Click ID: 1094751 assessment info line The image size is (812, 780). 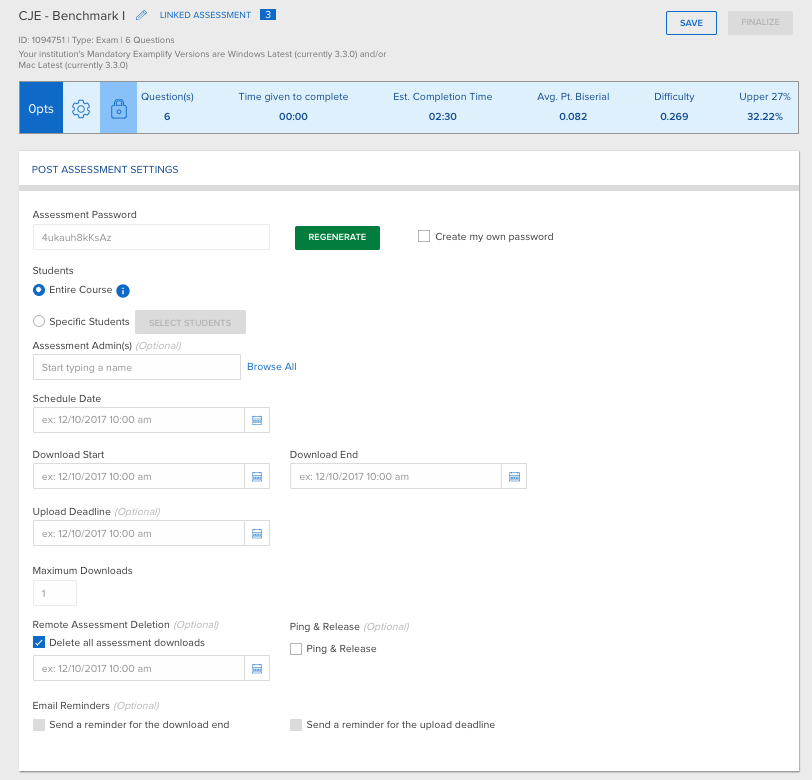click(x=96, y=40)
